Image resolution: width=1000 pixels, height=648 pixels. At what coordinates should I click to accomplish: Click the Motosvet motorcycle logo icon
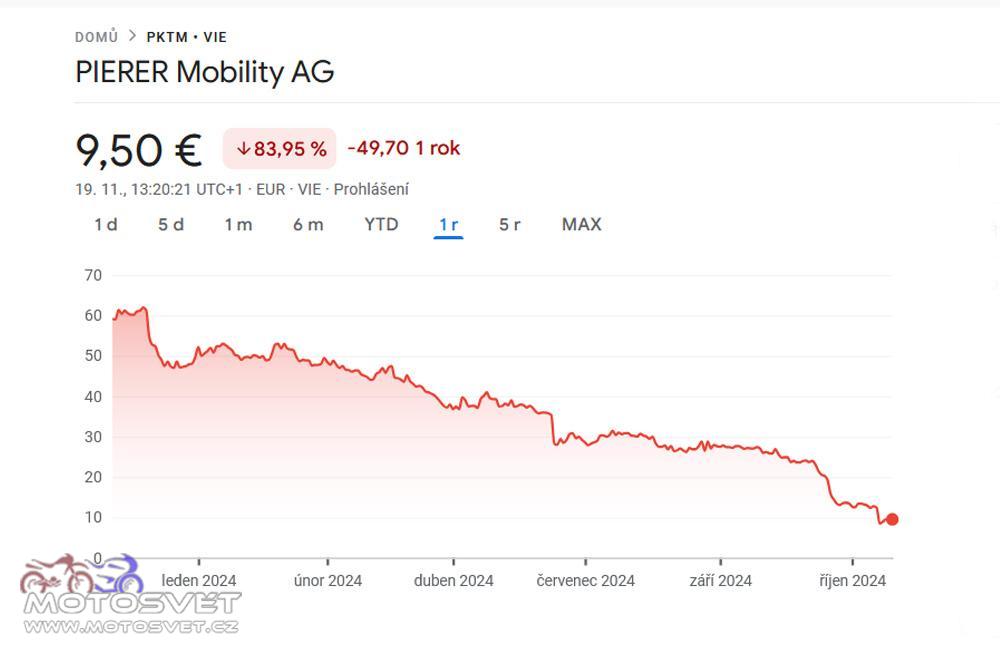[x=82, y=573]
